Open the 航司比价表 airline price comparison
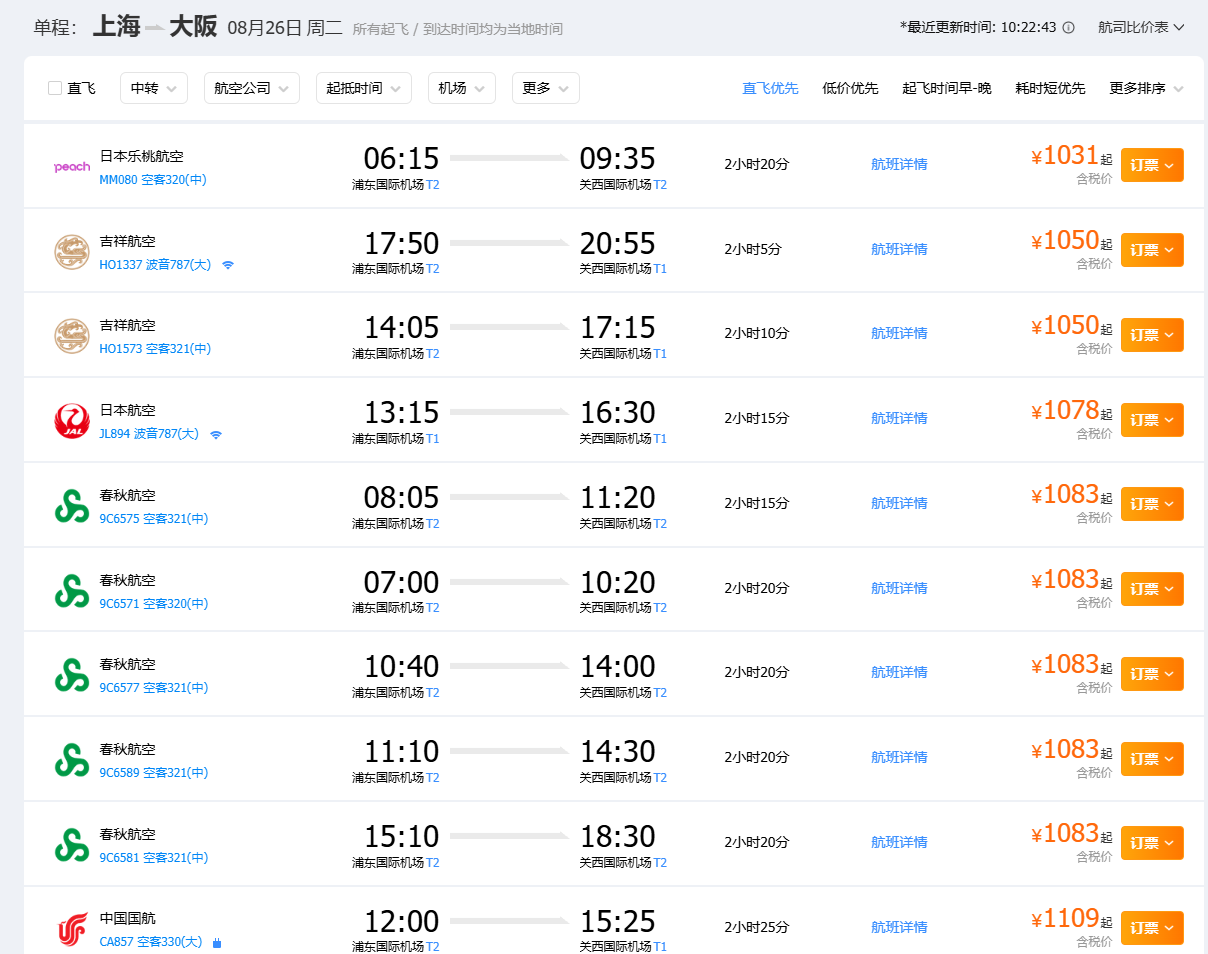 1141,27
